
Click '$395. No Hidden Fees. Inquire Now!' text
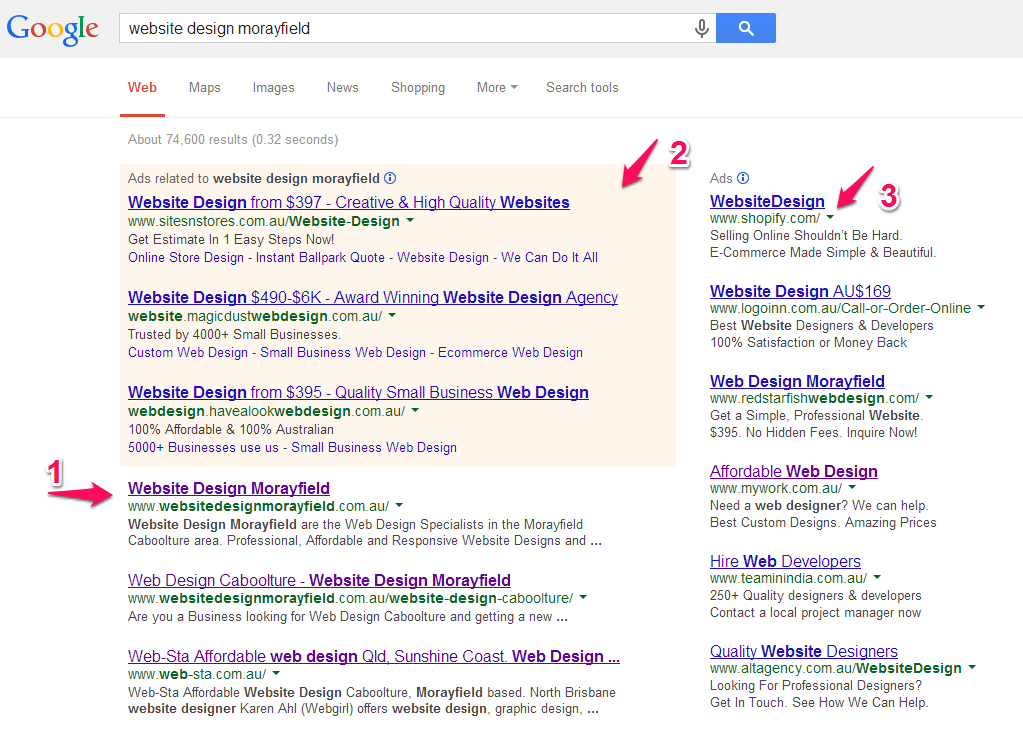tap(814, 433)
